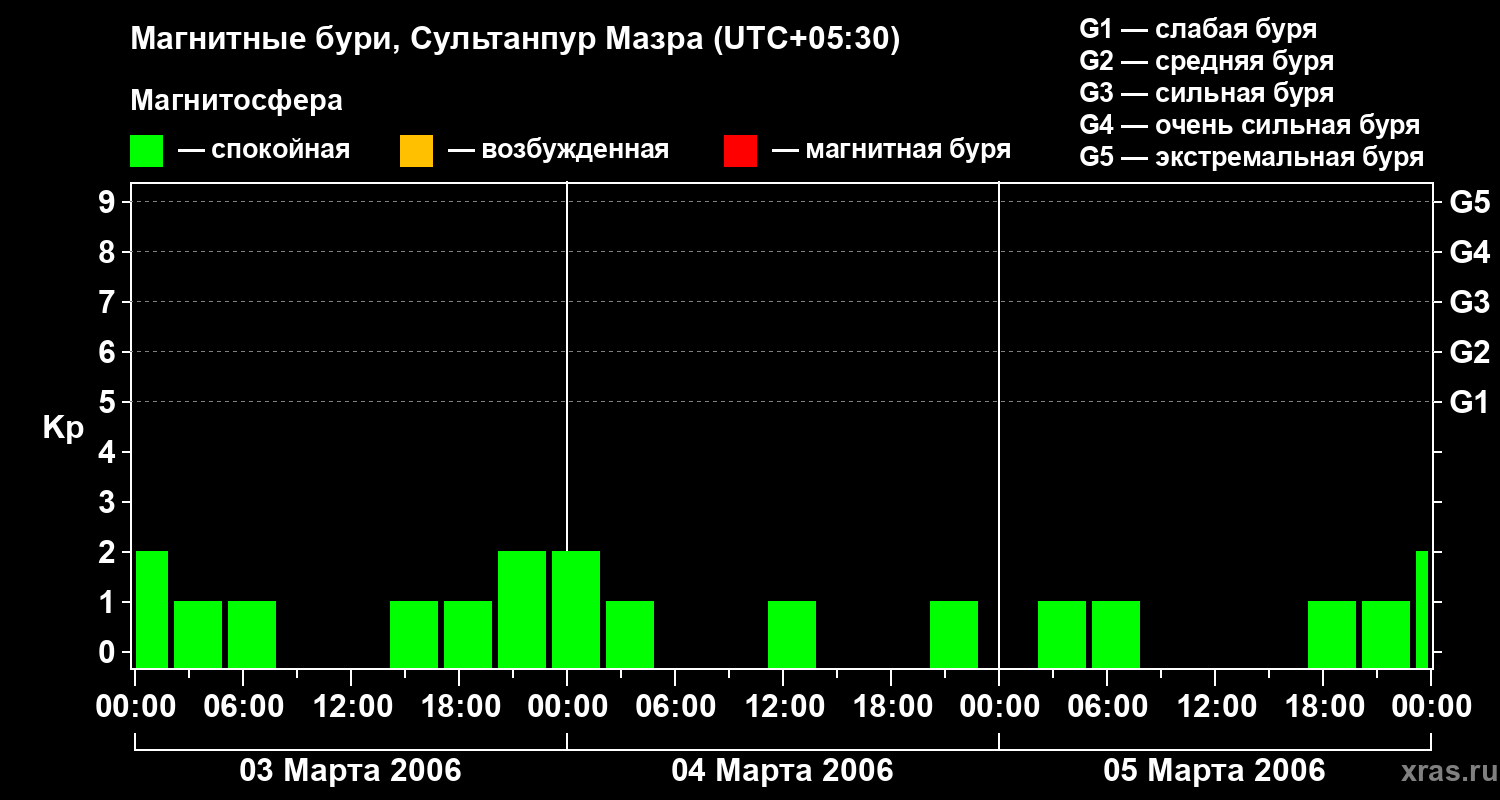The width and height of the screenshot is (1500, 800).
Task: Click the Kp 1 bar at 03:00 on 05 Марта
Action: (1062, 634)
